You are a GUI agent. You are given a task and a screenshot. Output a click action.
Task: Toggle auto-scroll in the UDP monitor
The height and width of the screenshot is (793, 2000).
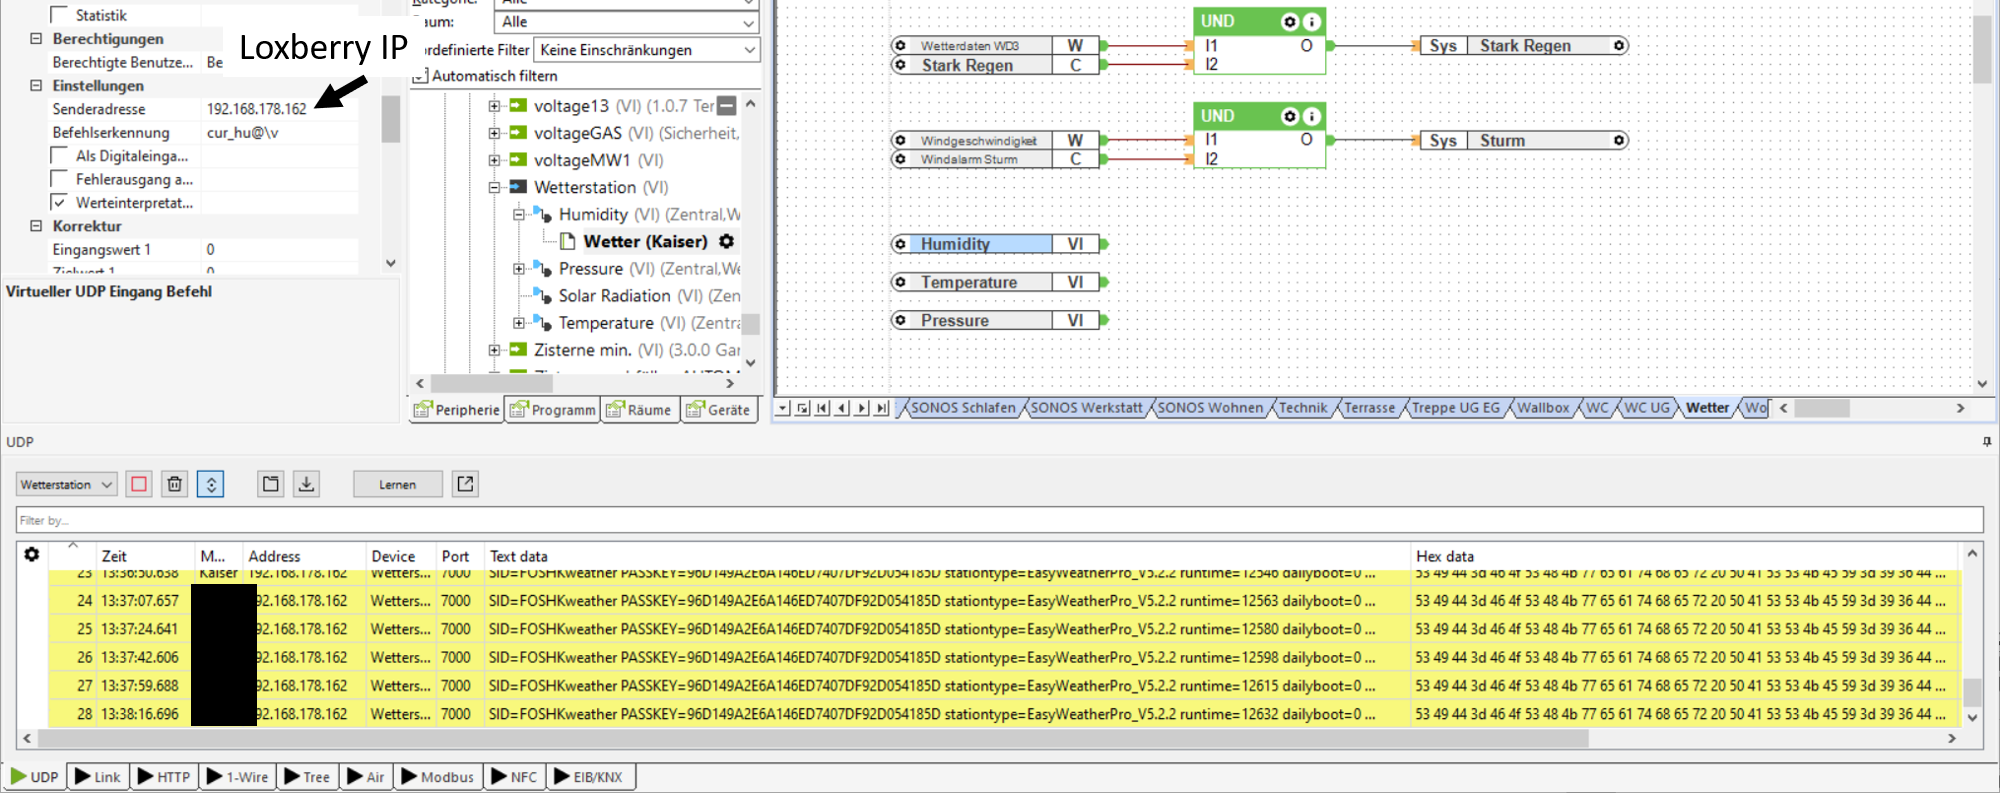pyautogui.click(x=211, y=484)
